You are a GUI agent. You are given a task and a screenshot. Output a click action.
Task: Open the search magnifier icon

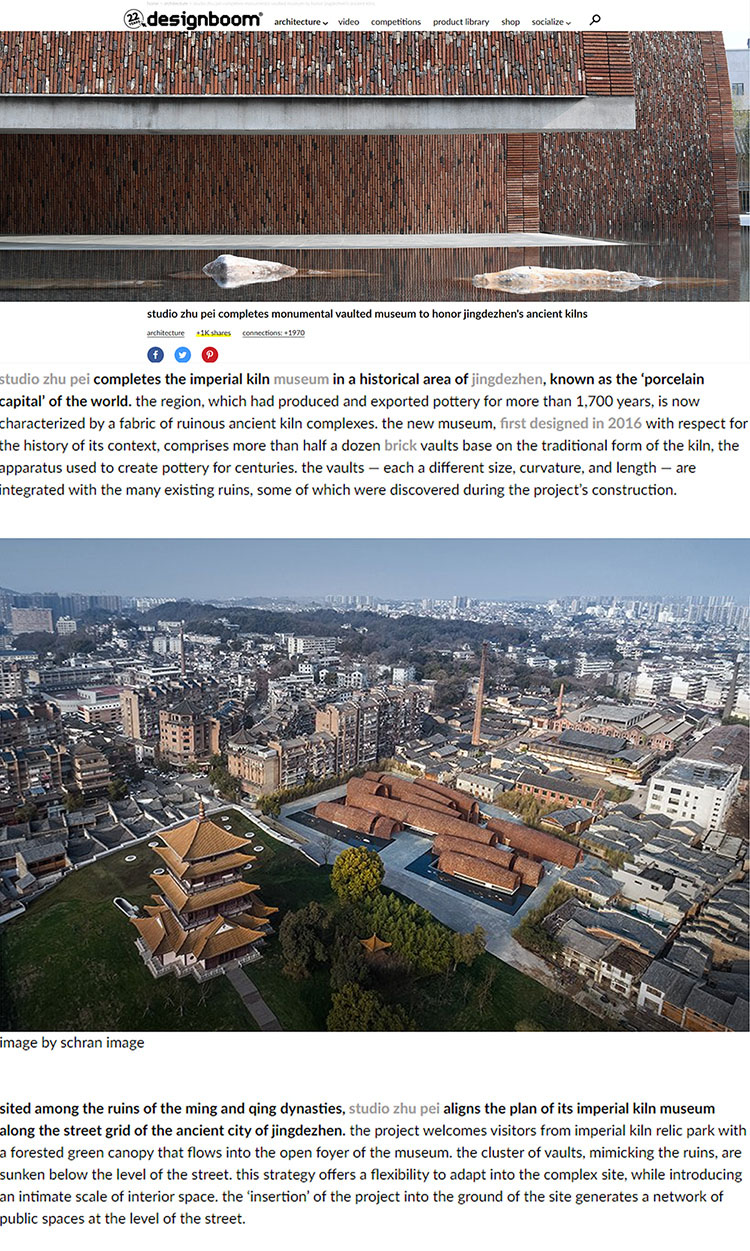(595, 19)
